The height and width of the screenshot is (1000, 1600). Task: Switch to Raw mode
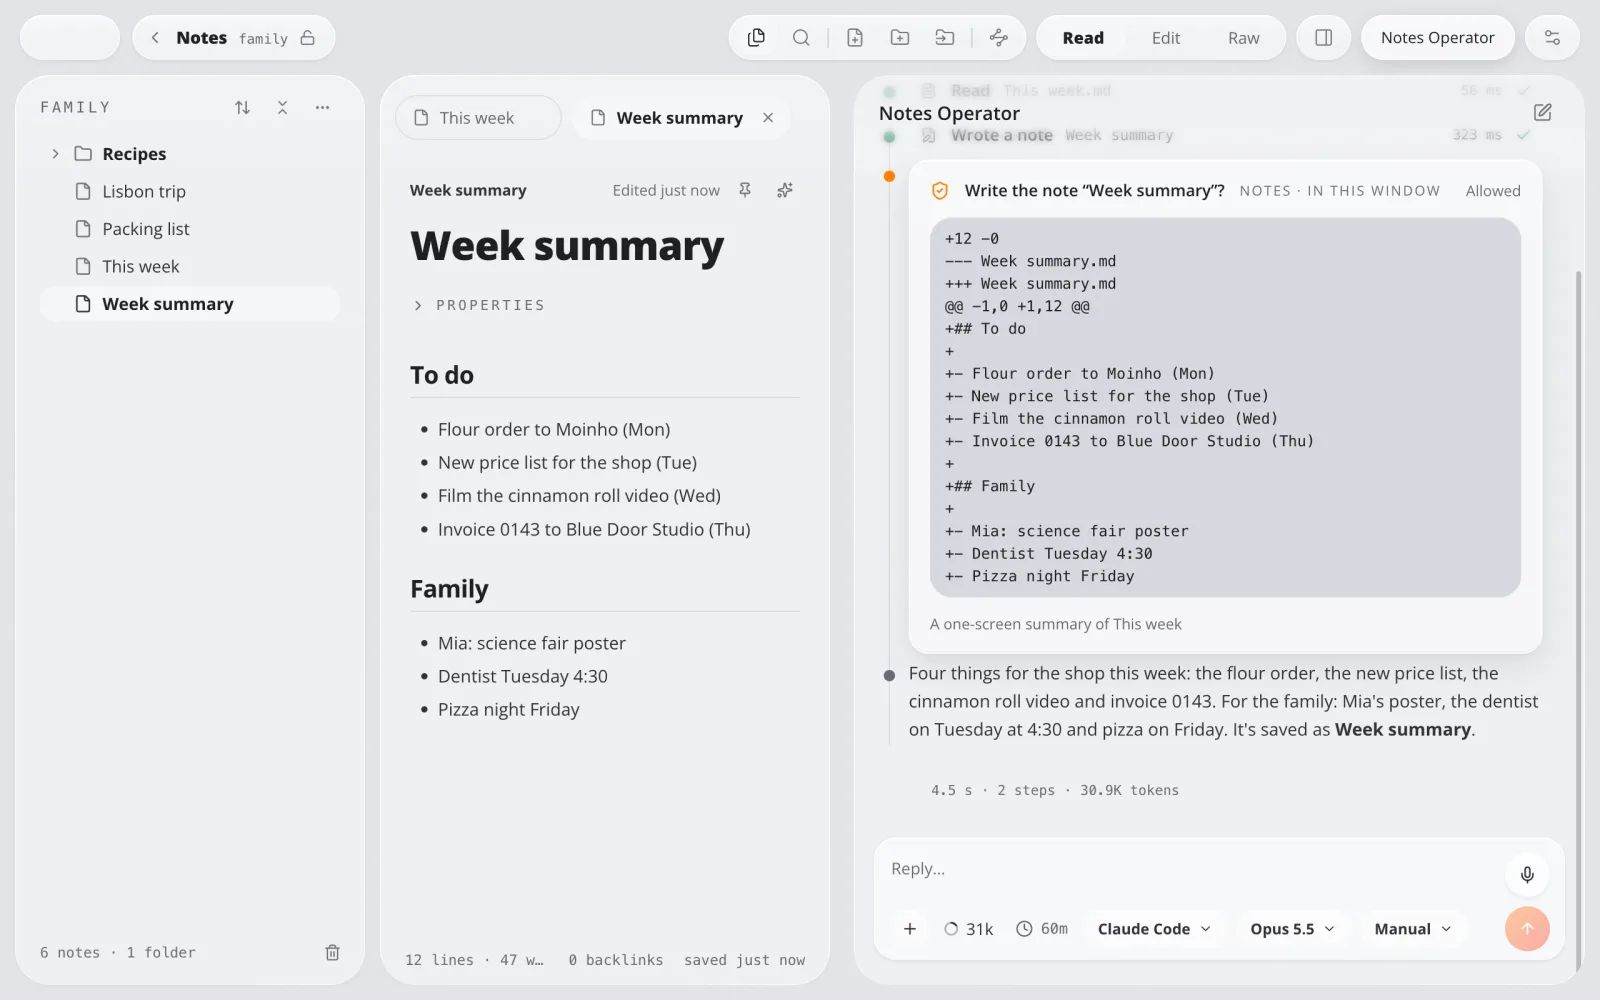click(x=1244, y=38)
